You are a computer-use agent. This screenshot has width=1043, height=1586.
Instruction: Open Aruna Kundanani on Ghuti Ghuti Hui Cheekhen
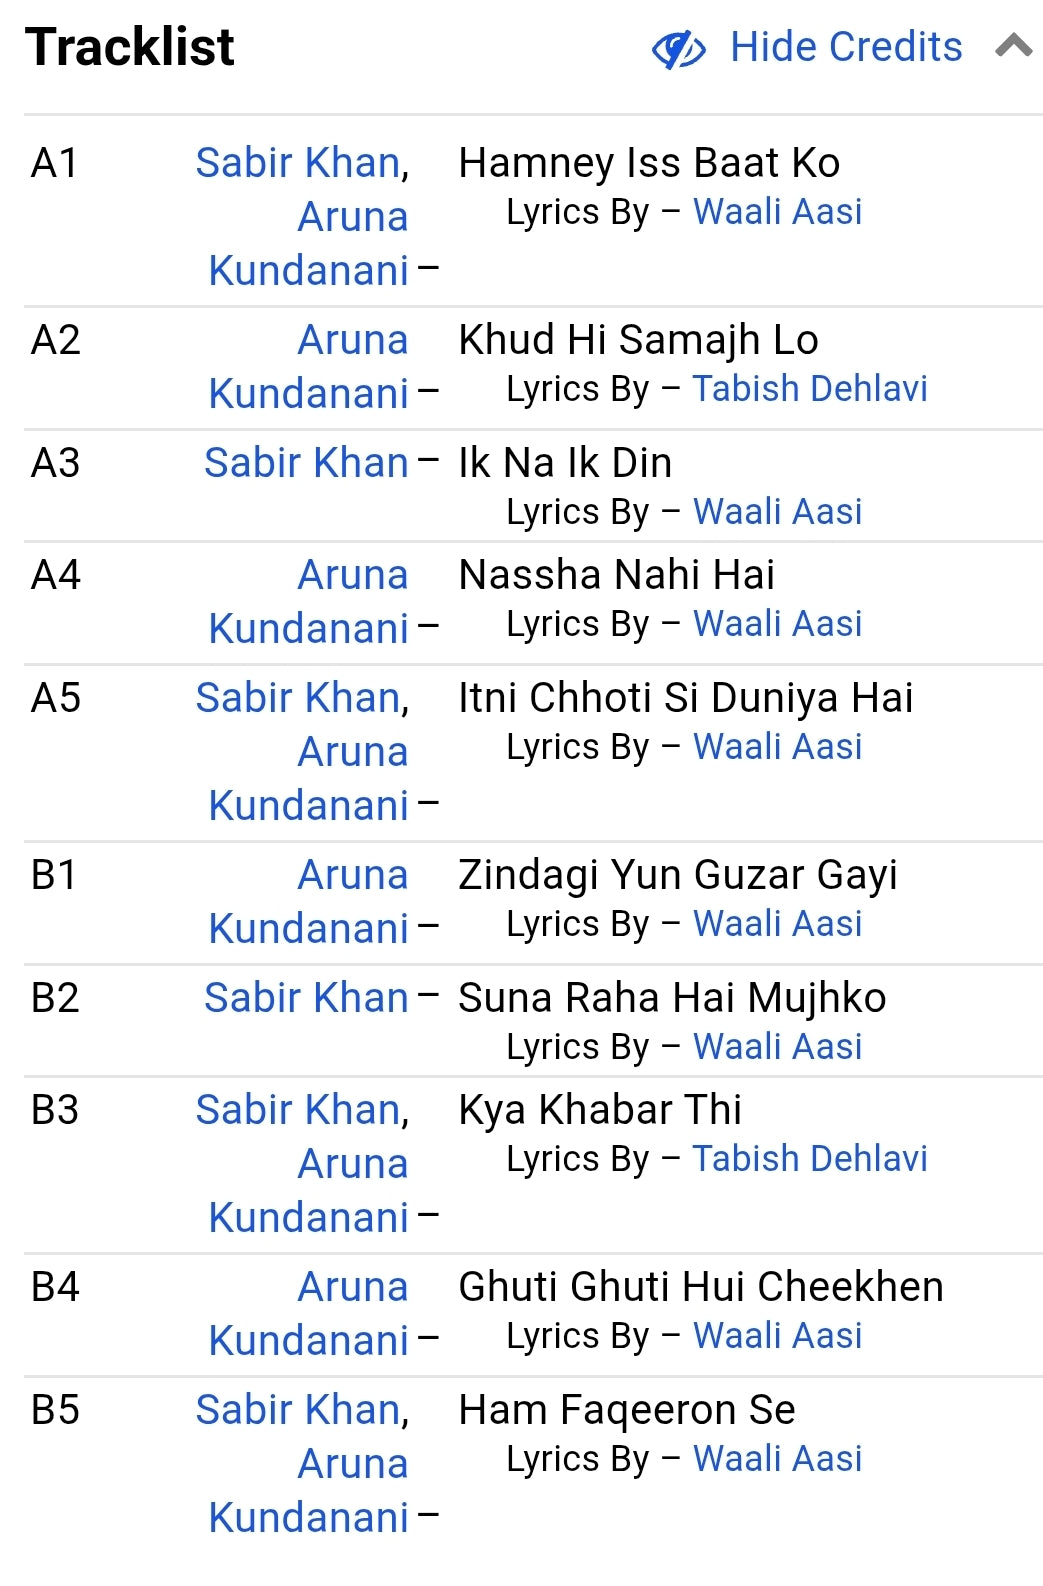tap(307, 1314)
